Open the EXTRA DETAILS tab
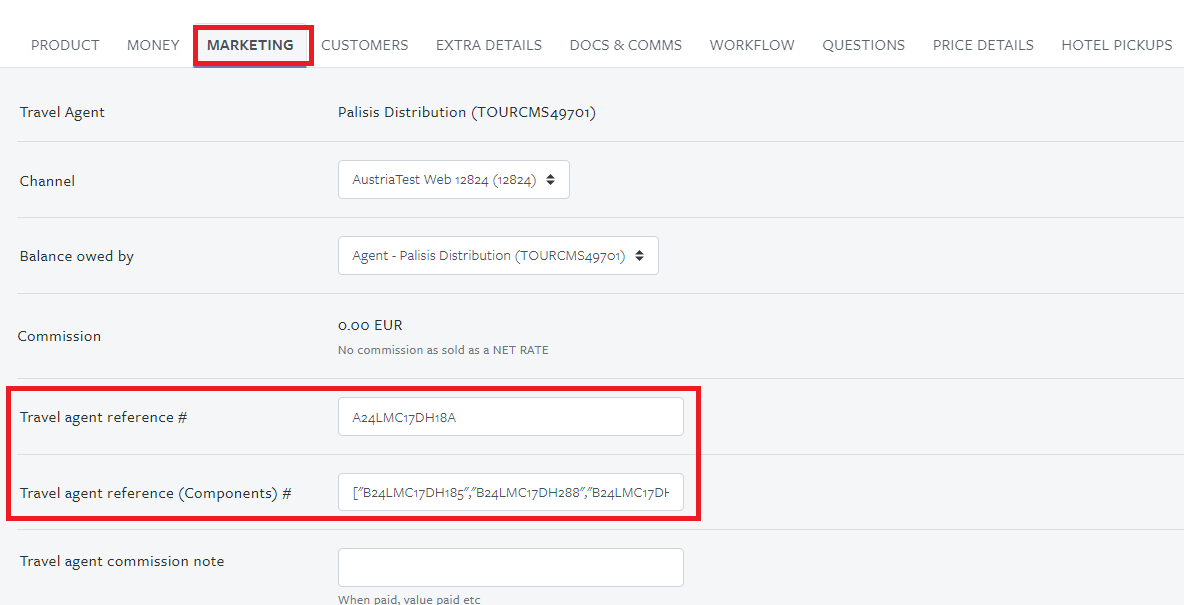This screenshot has height=605, width=1184. pyautogui.click(x=489, y=45)
